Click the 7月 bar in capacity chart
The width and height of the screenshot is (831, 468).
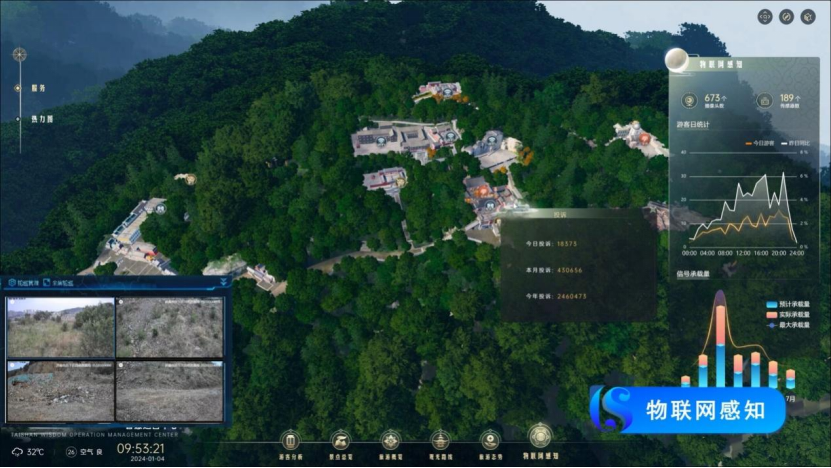point(790,379)
